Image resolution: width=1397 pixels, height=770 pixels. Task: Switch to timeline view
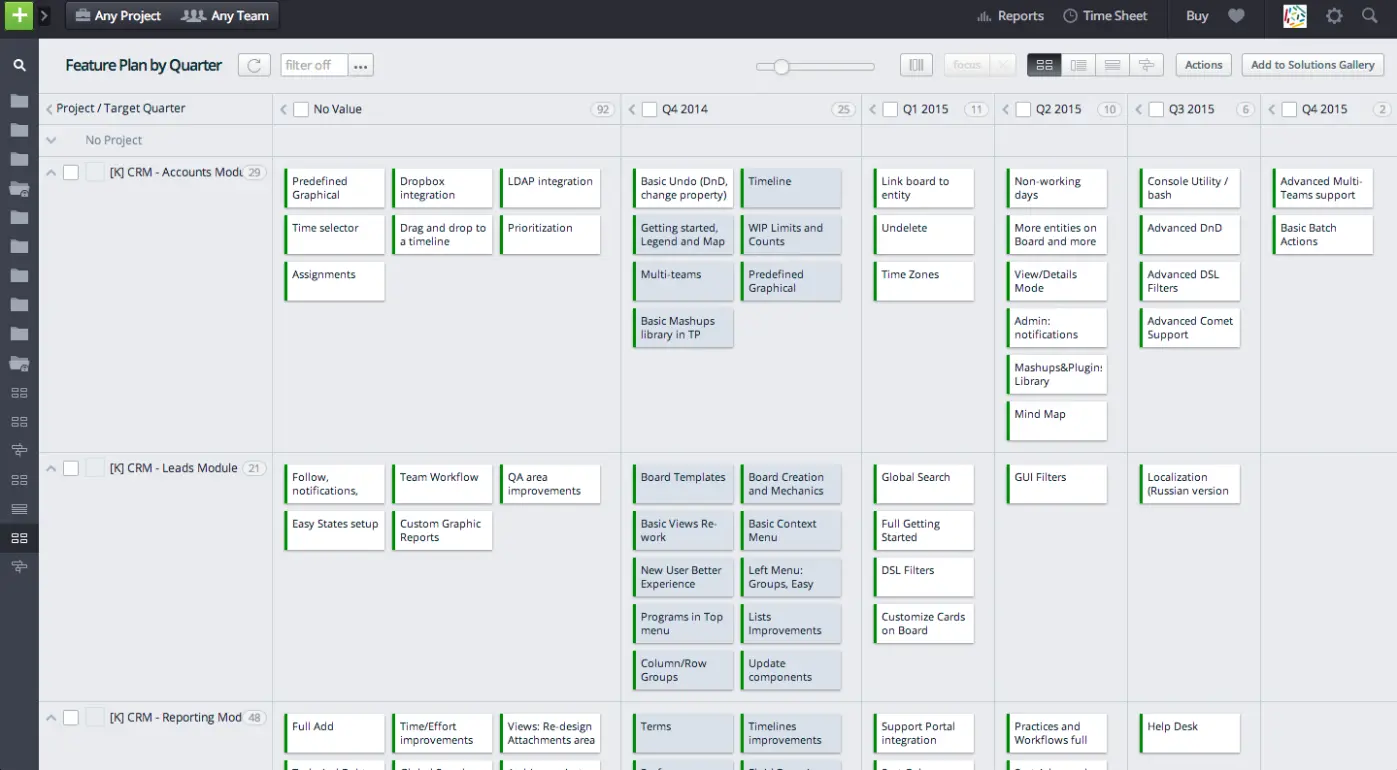[x=1146, y=65]
